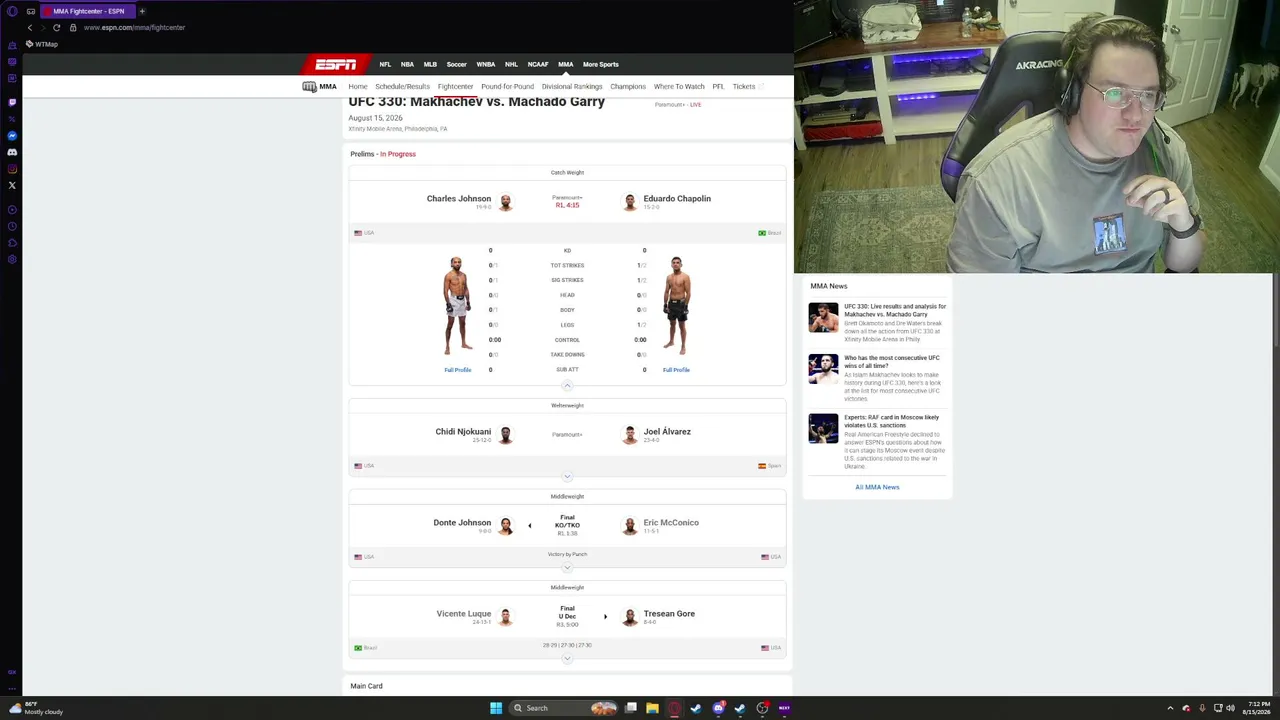Viewport: 1280px width, 720px height.
Task: Open the WTMap bookmark
Action: (x=42, y=44)
